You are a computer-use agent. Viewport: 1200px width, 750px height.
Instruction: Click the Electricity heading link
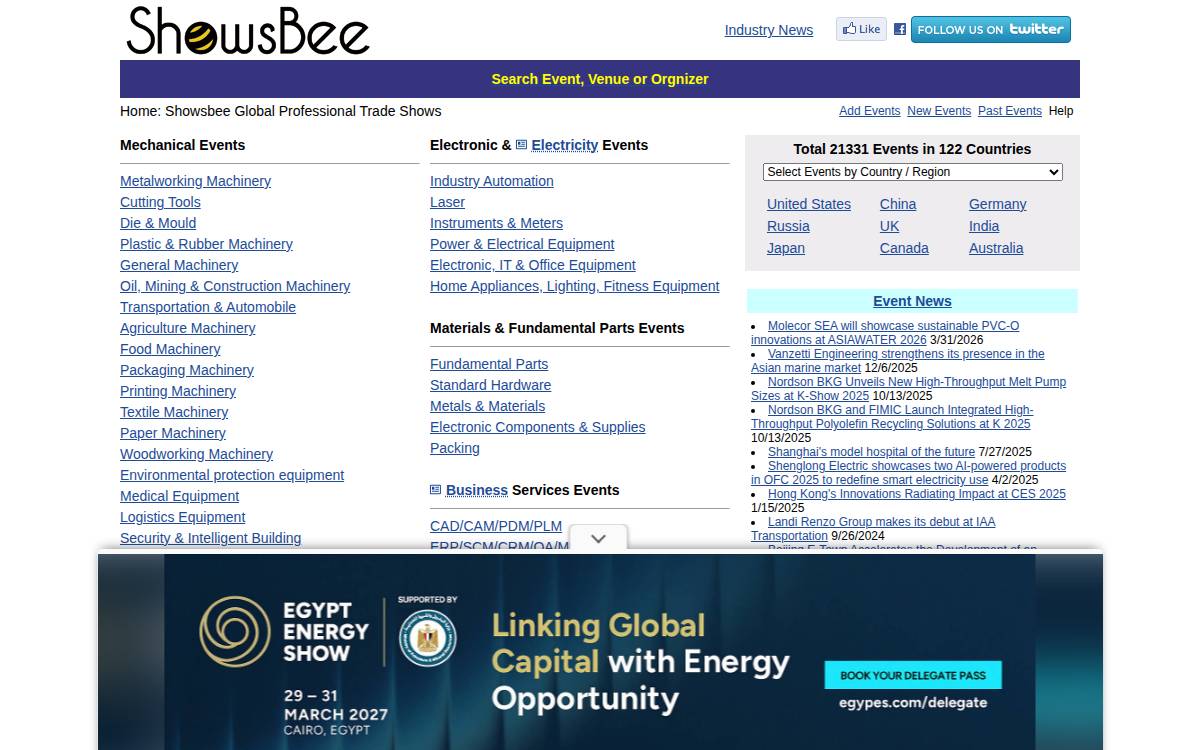[x=564, y=145]
